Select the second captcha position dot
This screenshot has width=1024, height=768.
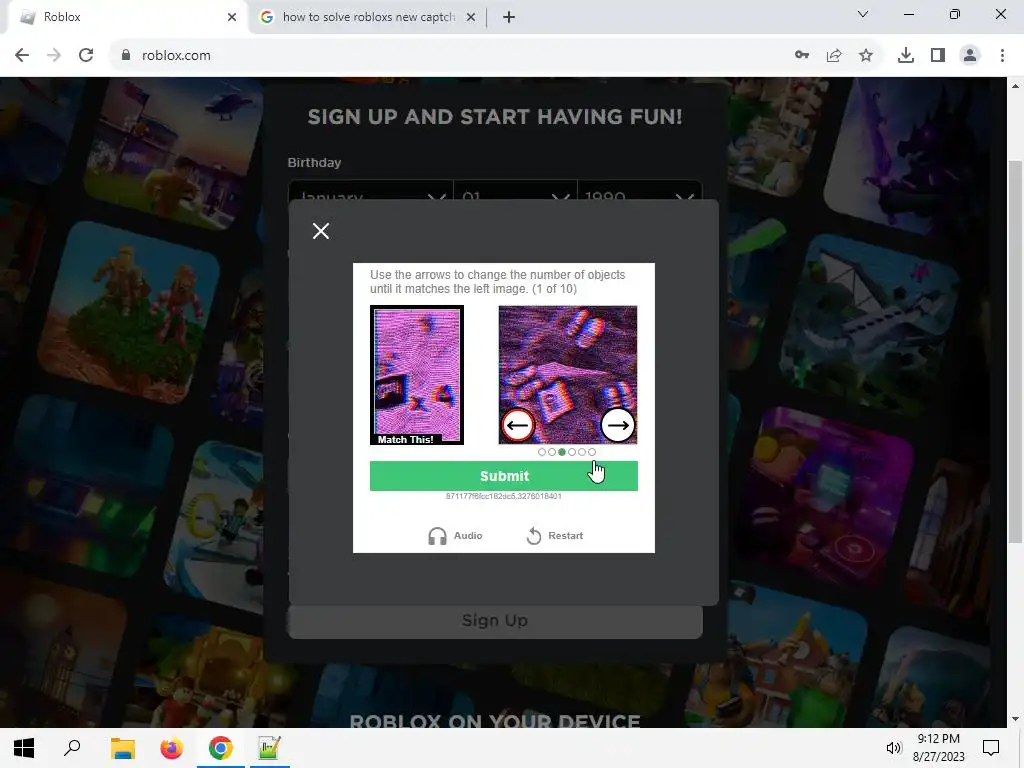coord(552,452)
